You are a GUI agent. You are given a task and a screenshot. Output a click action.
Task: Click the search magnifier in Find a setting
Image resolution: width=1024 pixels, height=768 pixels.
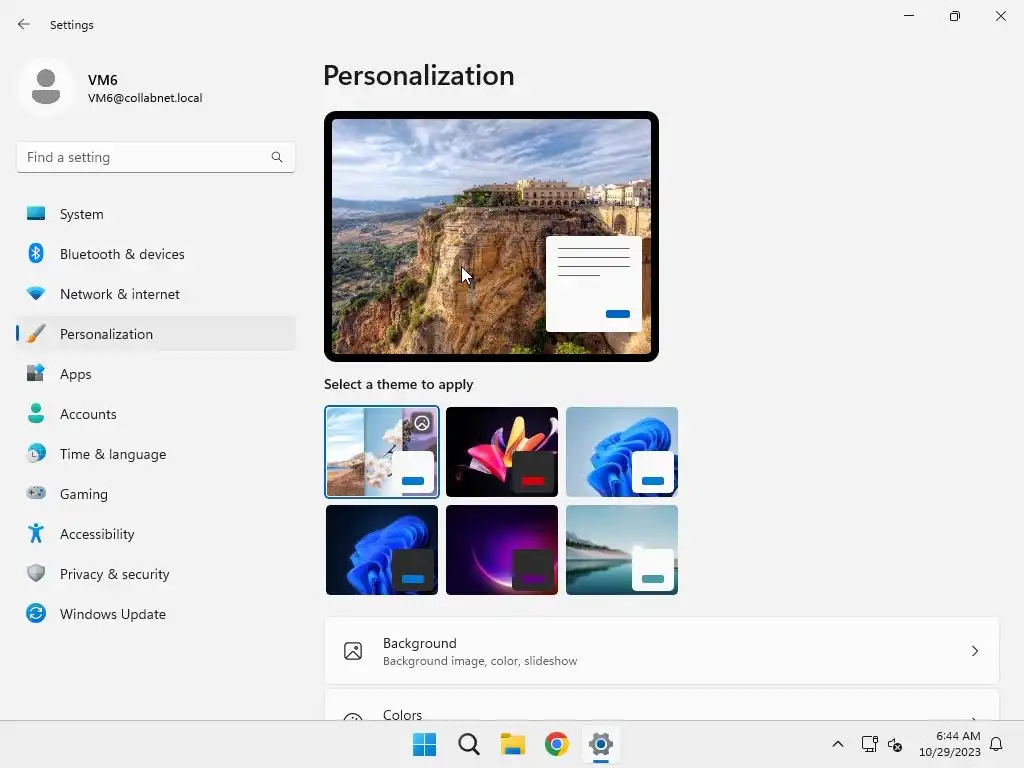pos(277,157)
